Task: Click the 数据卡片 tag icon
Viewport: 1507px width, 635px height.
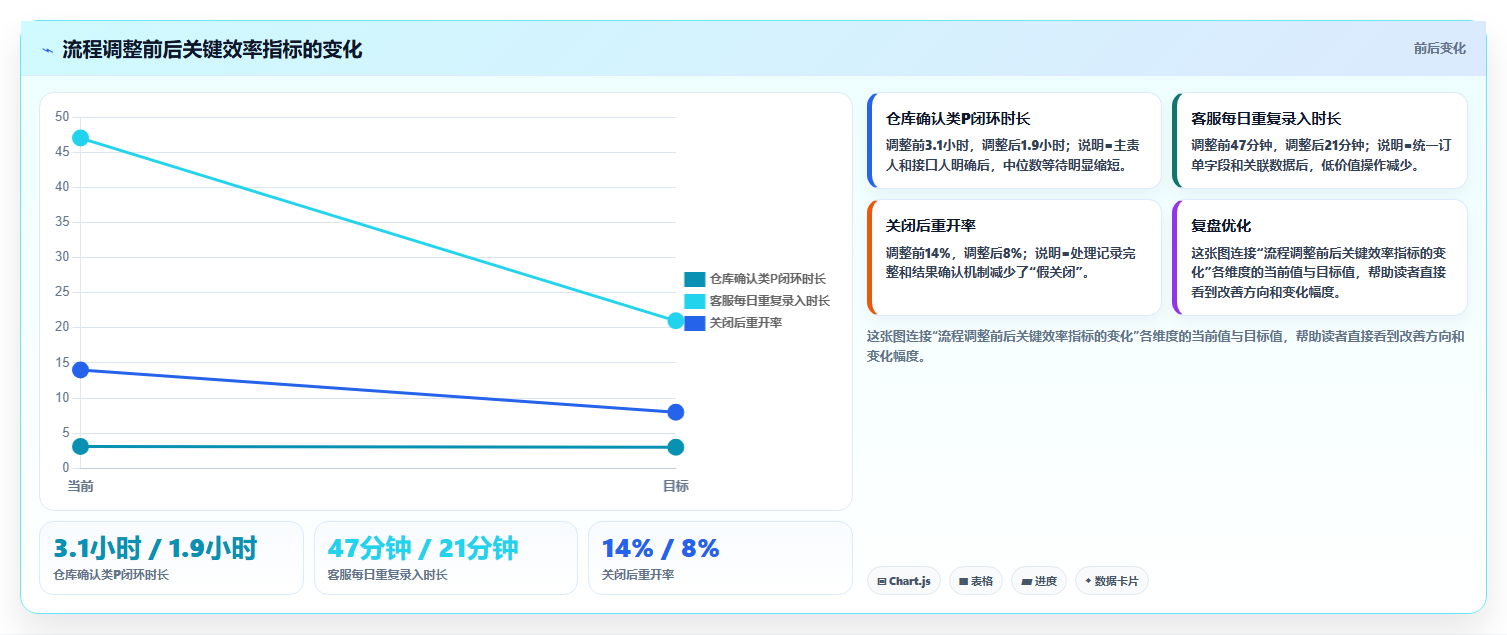Action: click(1088, 581)
